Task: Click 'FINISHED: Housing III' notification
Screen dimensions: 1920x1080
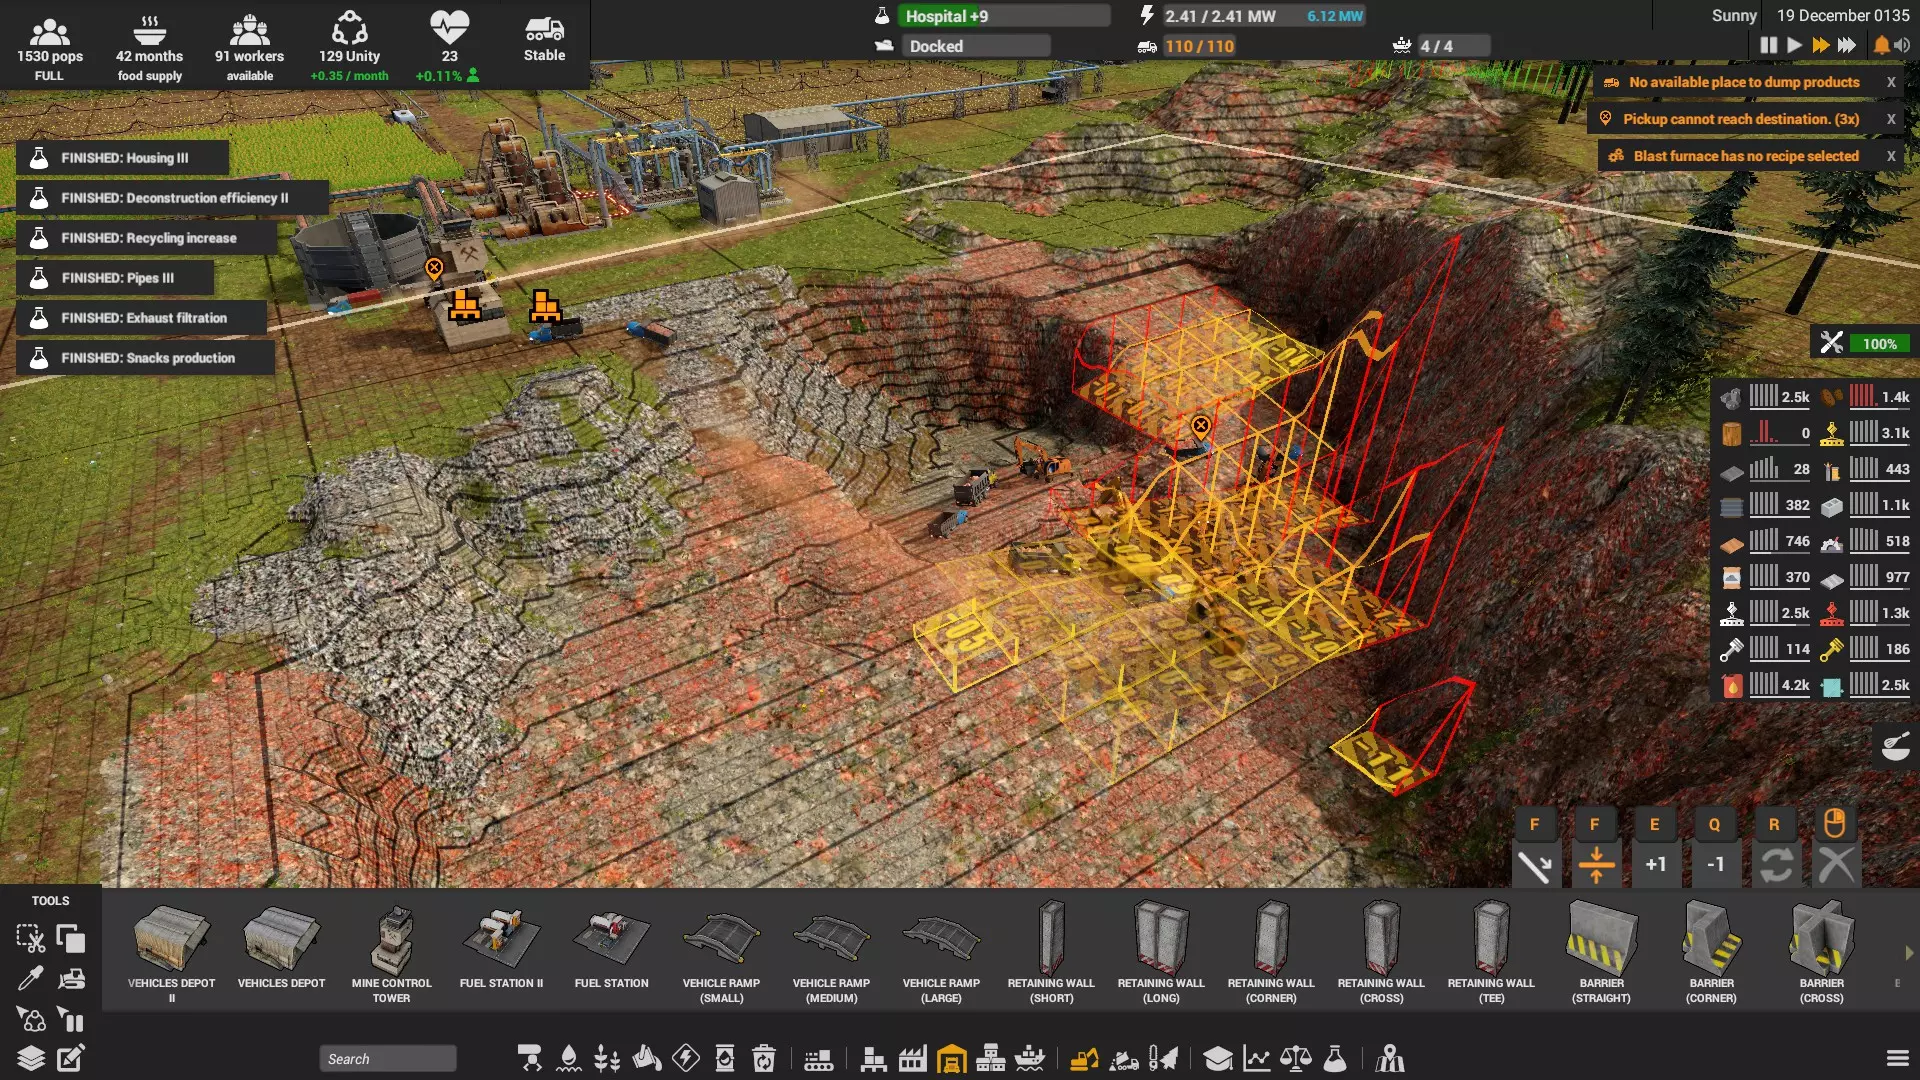Action: 123,158
